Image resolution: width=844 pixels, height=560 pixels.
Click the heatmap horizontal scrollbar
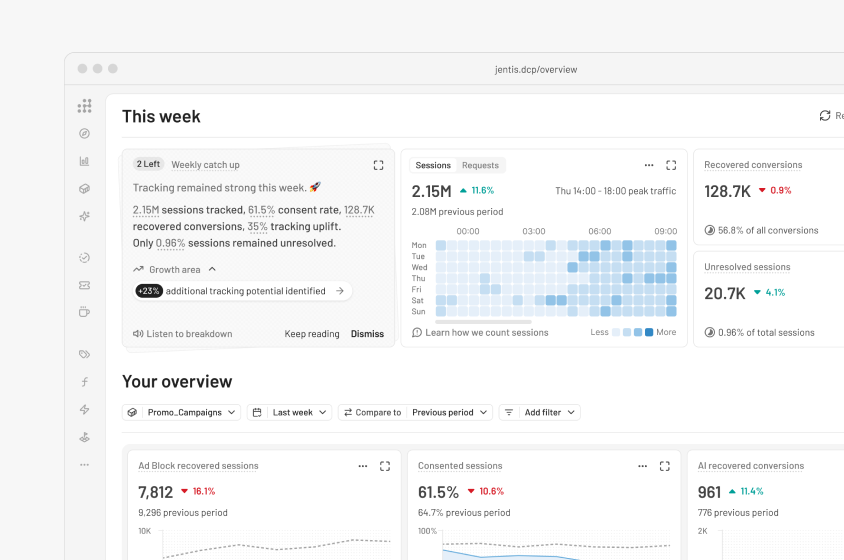[483, 322]
